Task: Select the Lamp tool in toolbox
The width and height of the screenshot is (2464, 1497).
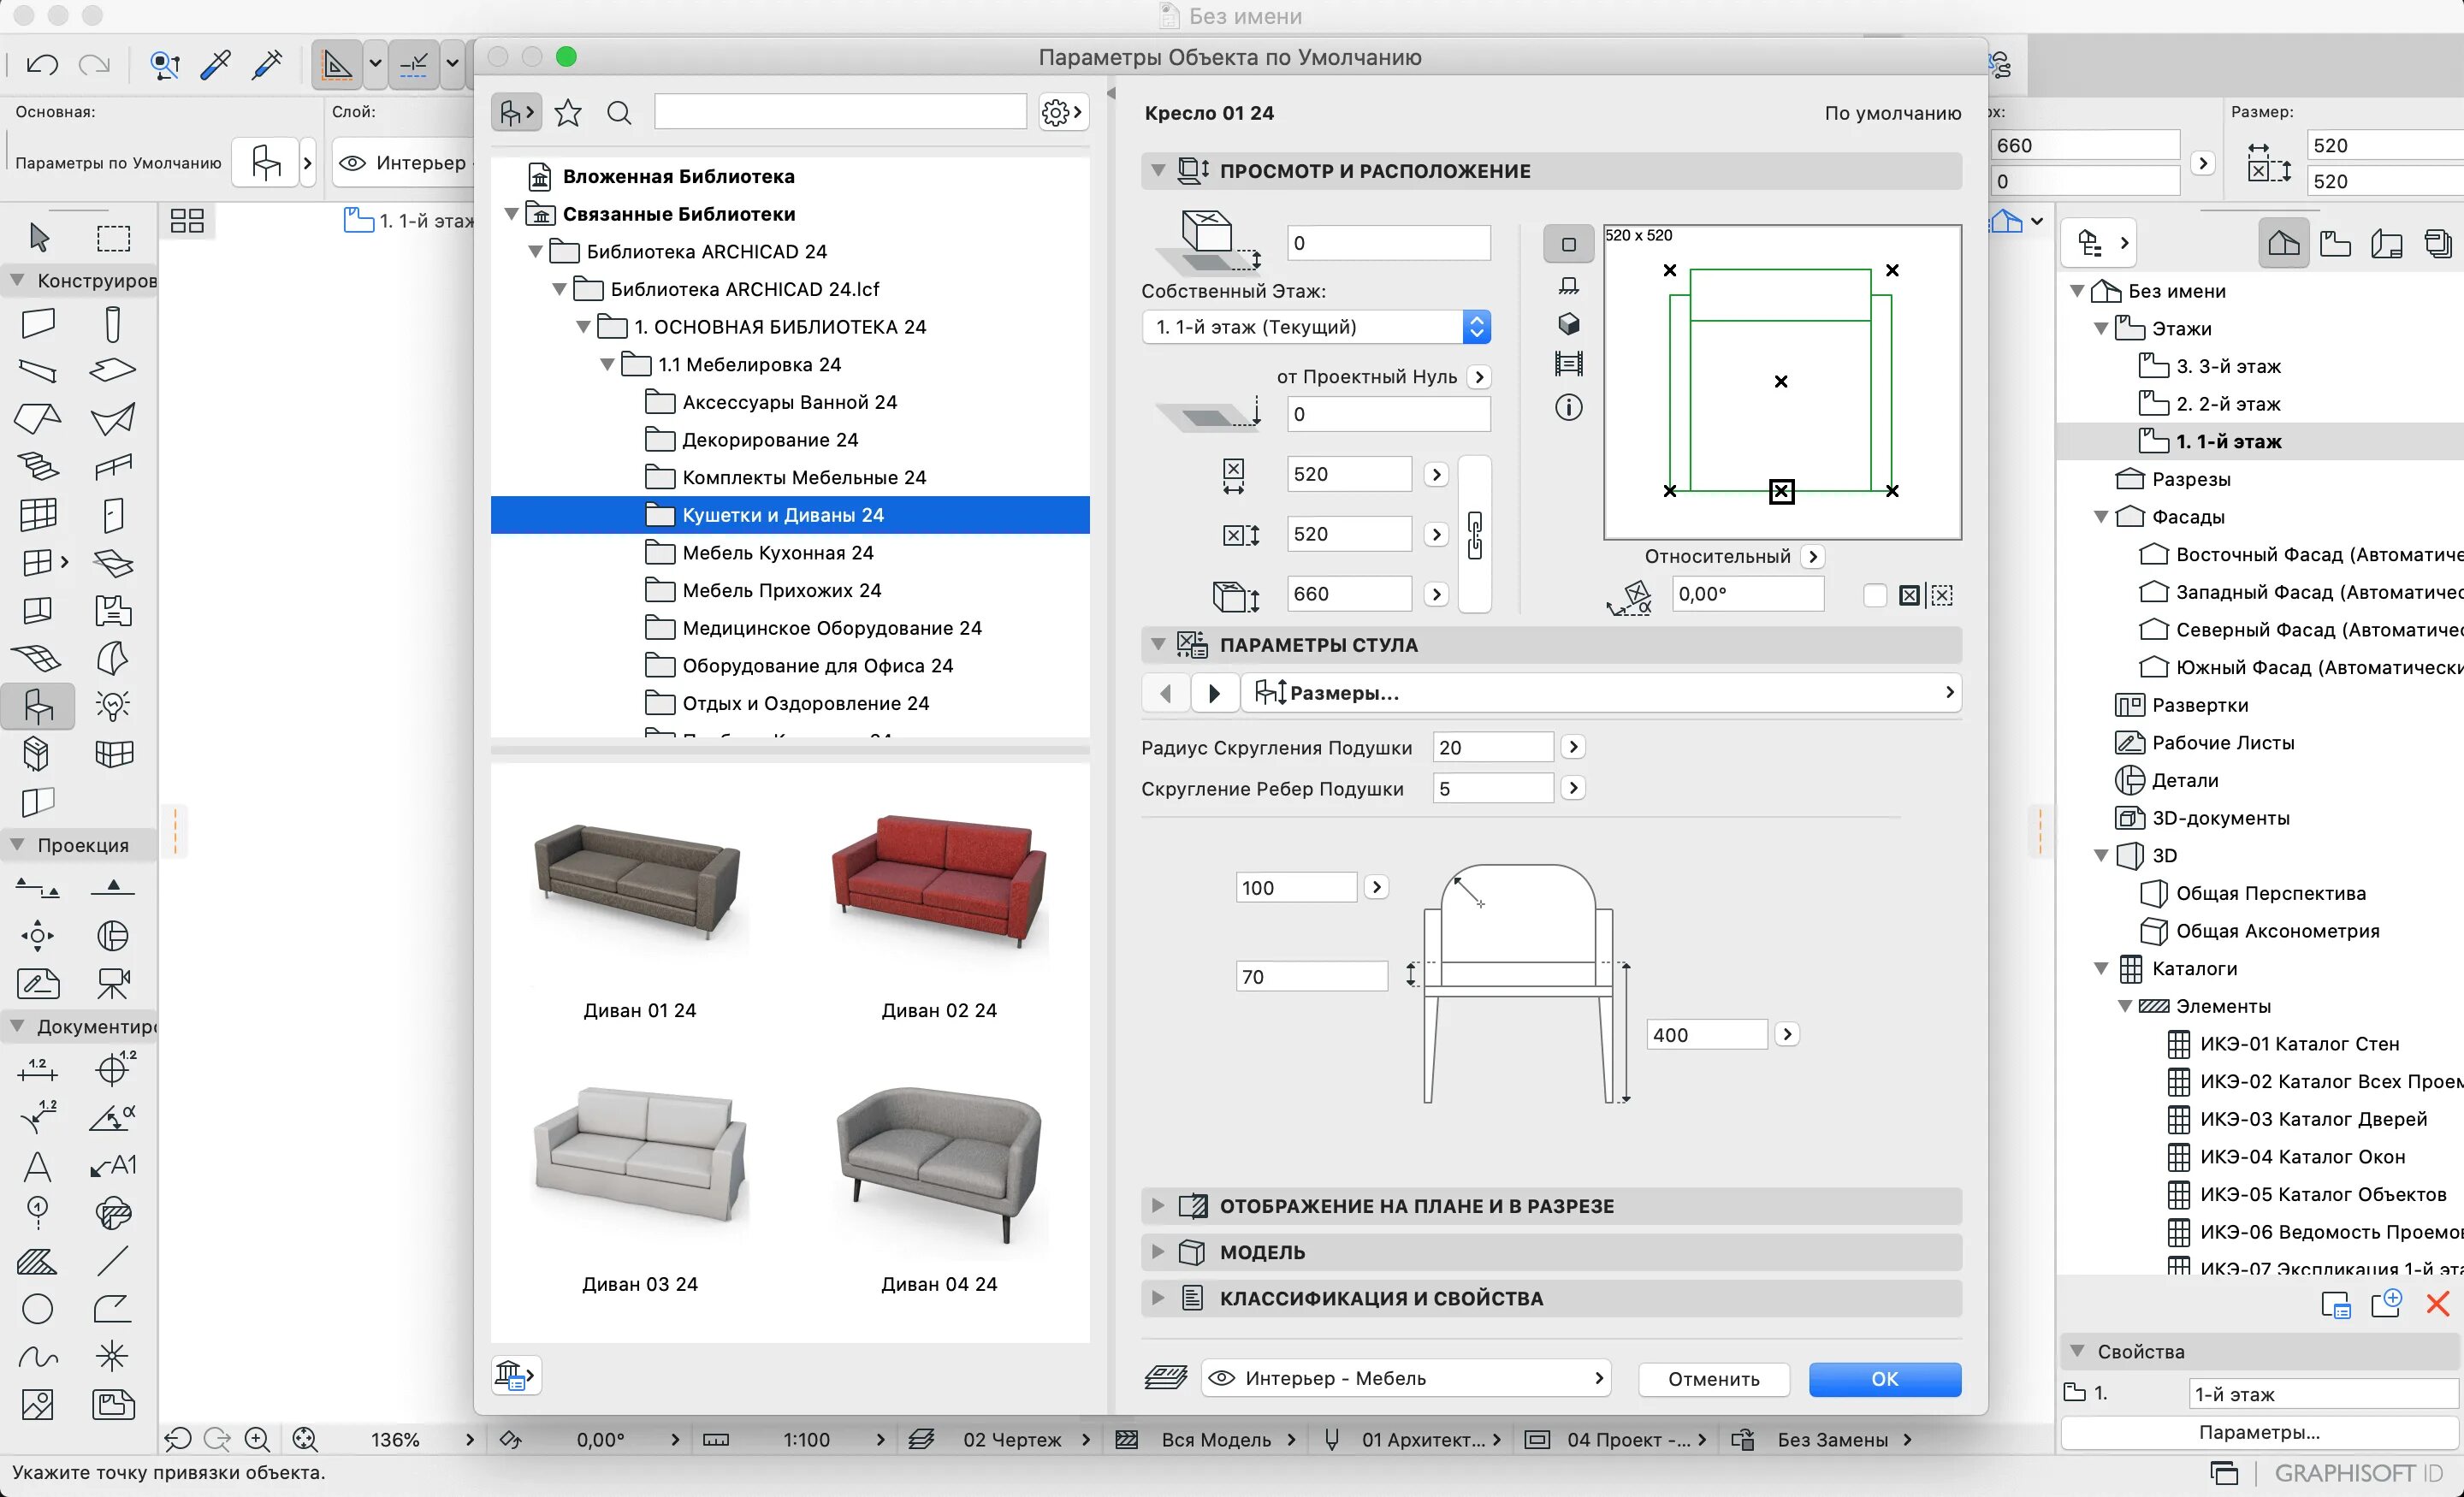Action: [112, 706]
